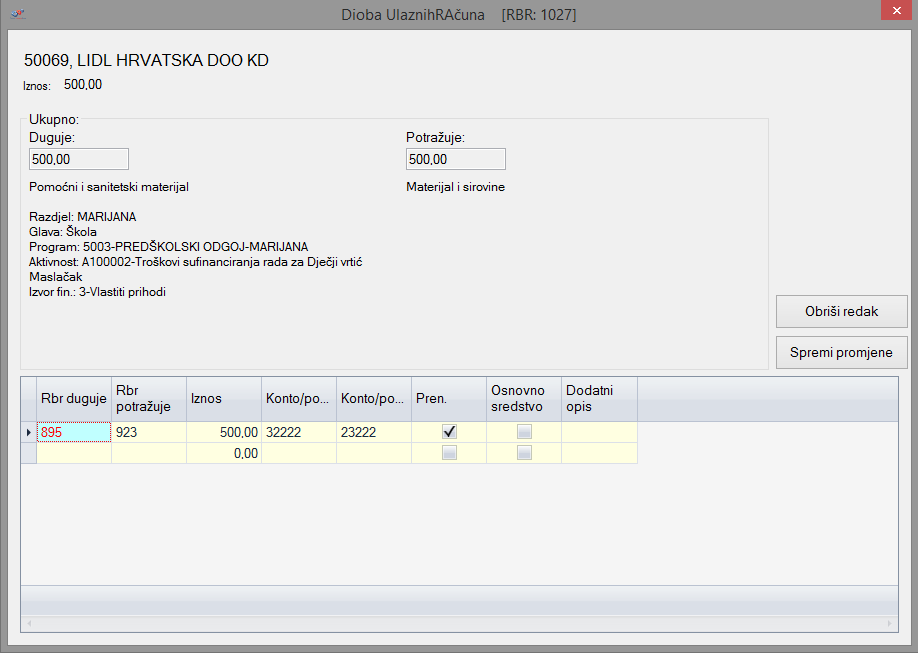Viewport: 918px width, 653px height.
Task: Select the Rbr duguje cell with 895
Action: click(74, 432)
